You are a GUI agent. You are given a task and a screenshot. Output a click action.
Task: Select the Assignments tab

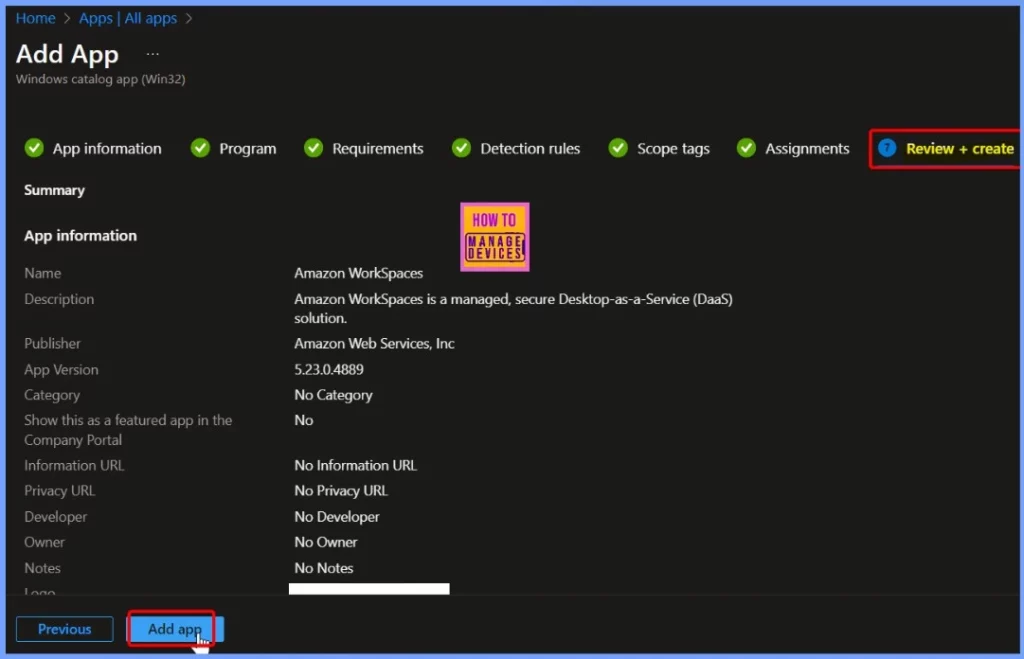pyautogui.click(x=807, y=149)
